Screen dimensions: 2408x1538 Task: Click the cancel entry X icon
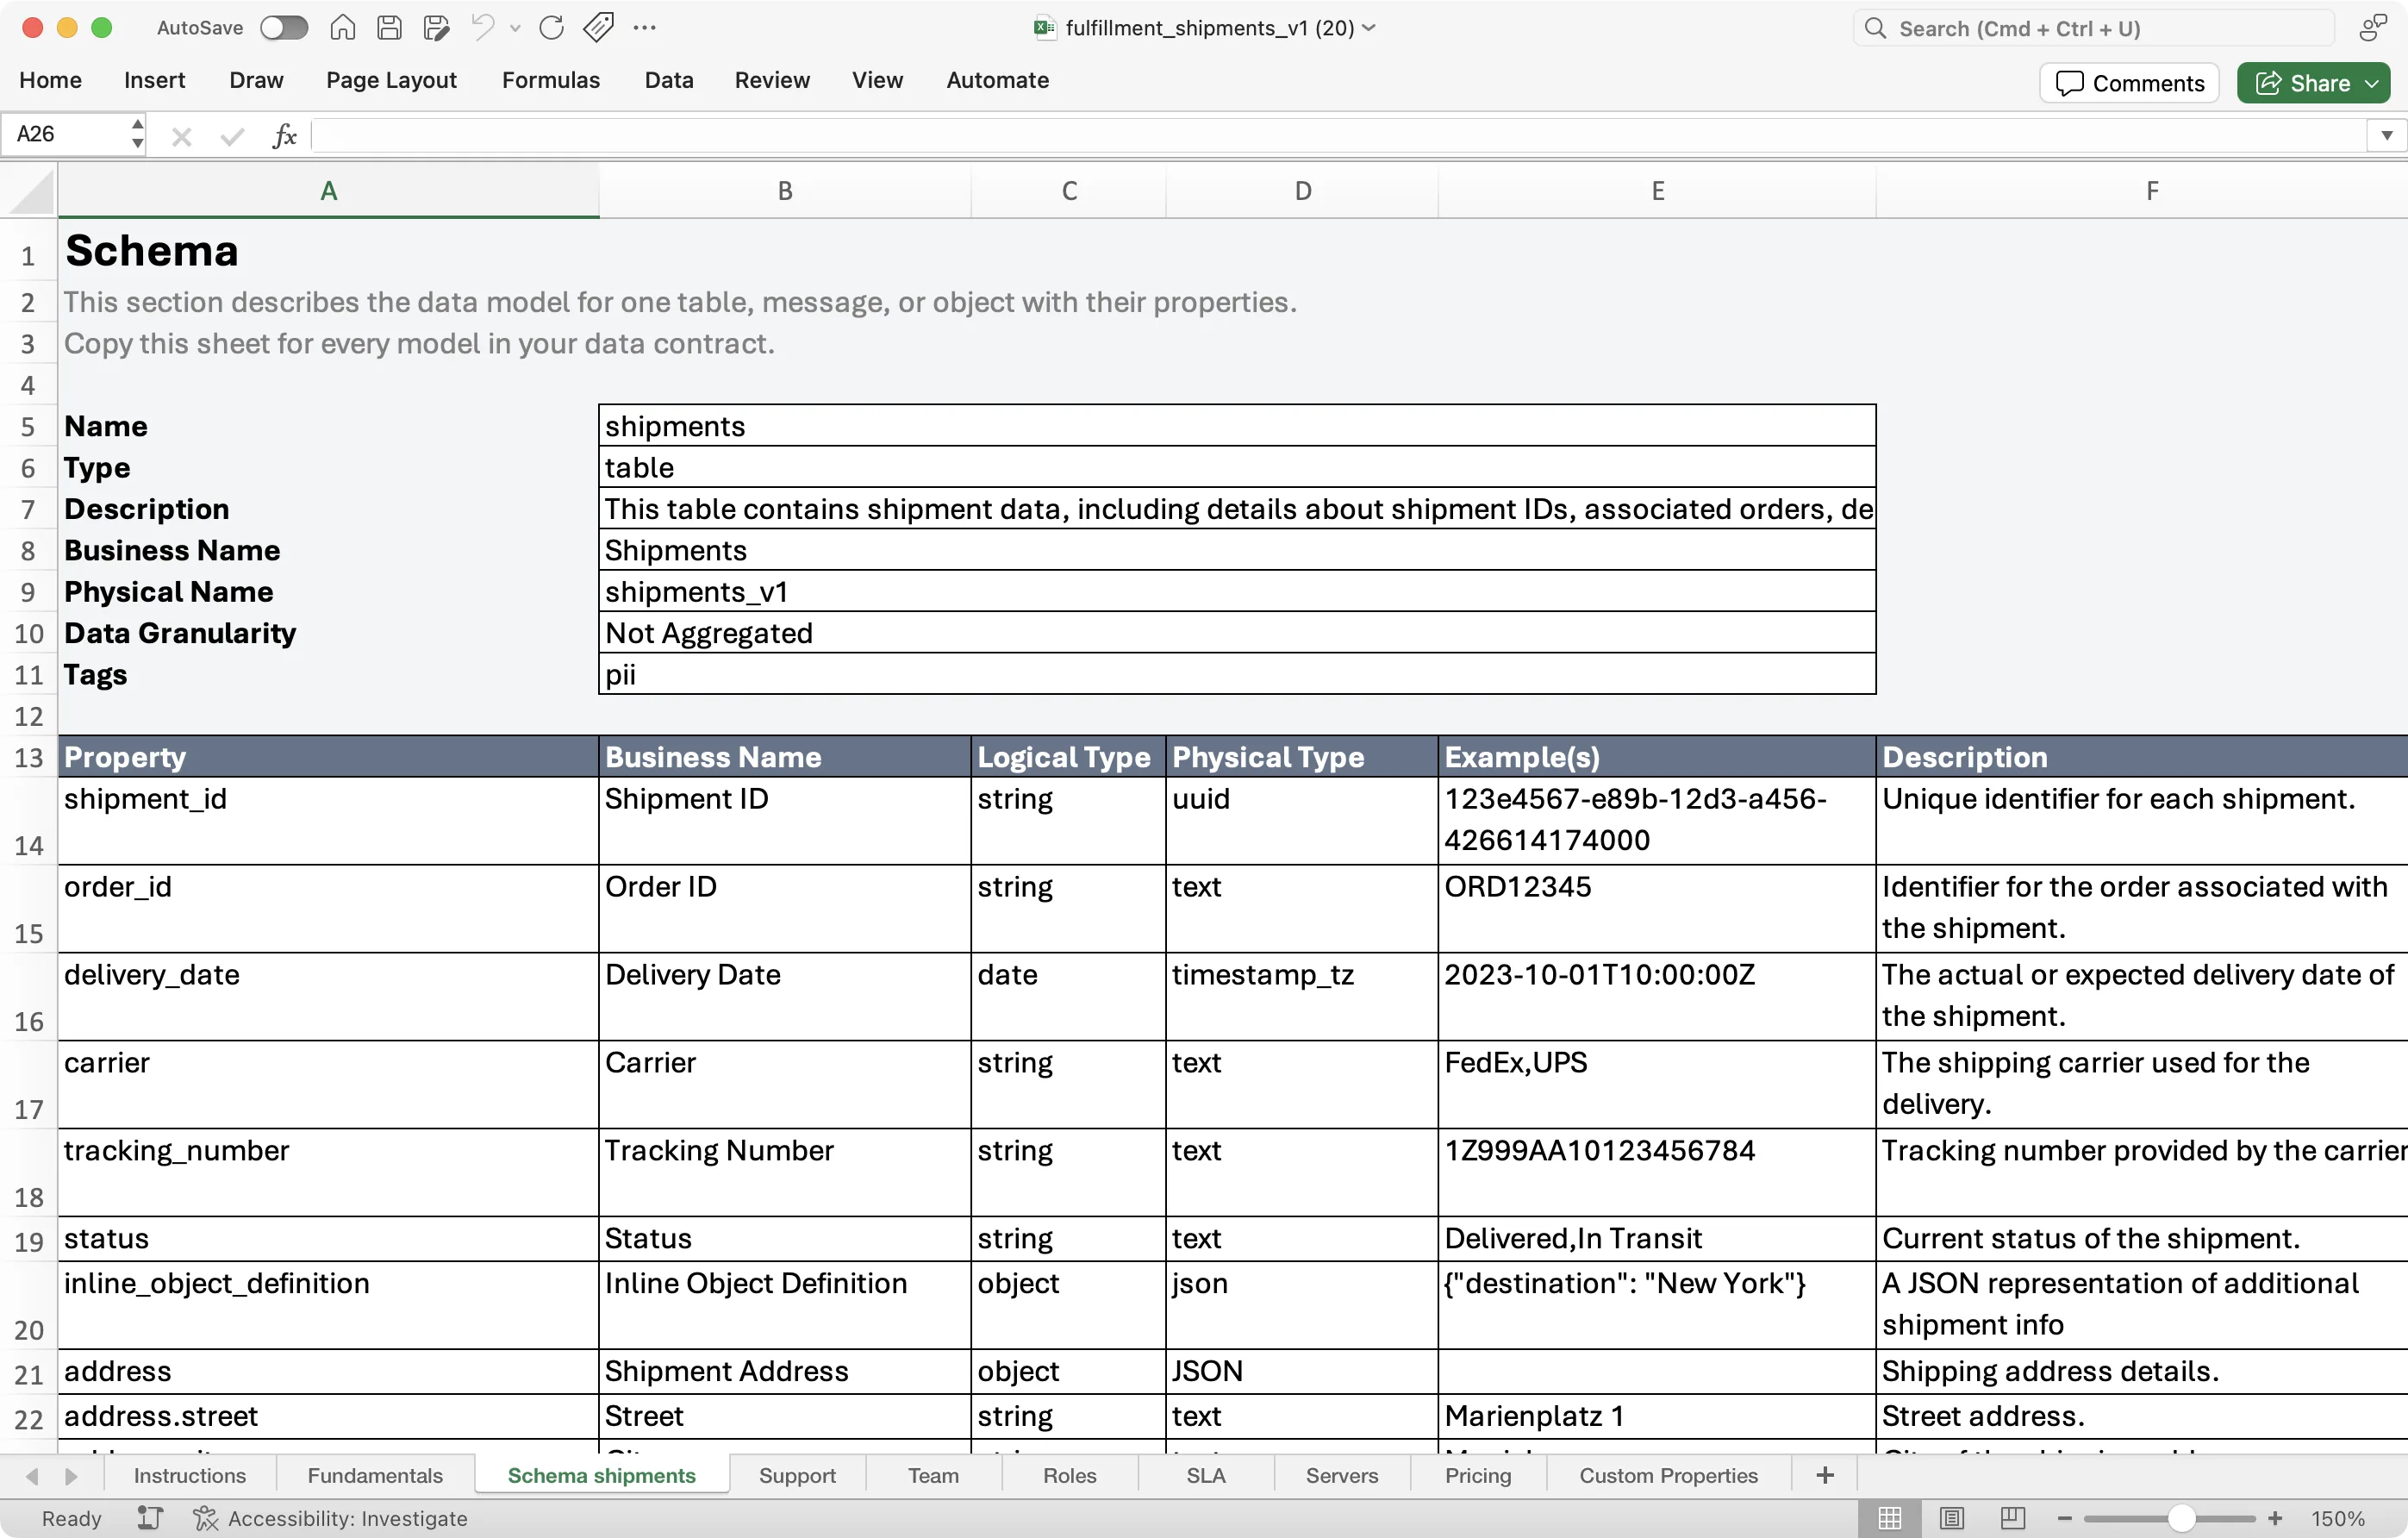(181, 136)
